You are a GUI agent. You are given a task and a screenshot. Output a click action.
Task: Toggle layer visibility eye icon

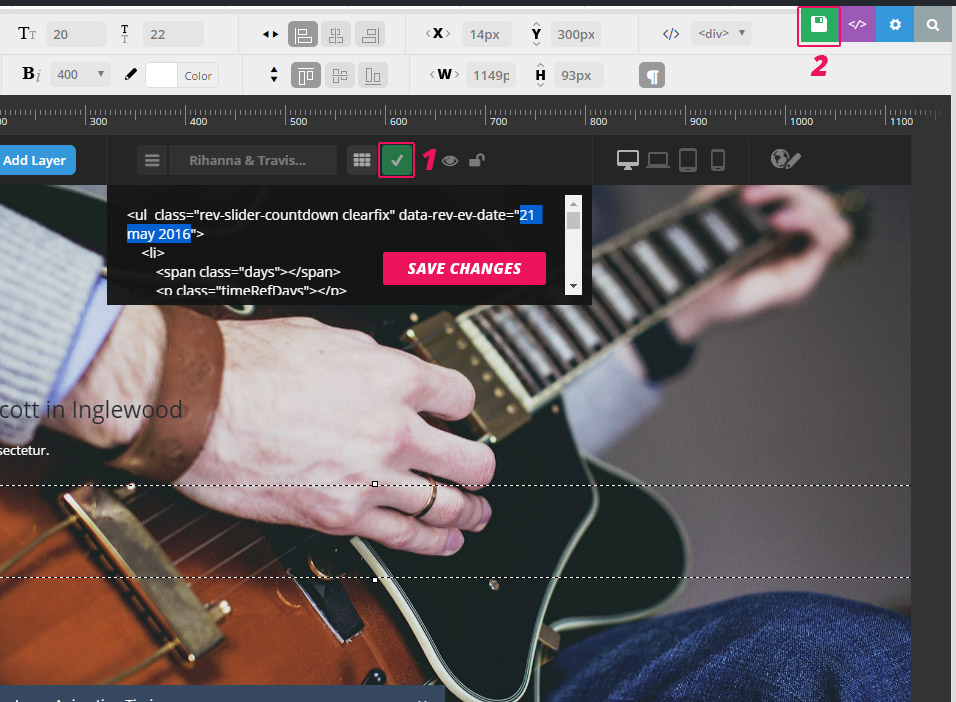coord(450,161)
